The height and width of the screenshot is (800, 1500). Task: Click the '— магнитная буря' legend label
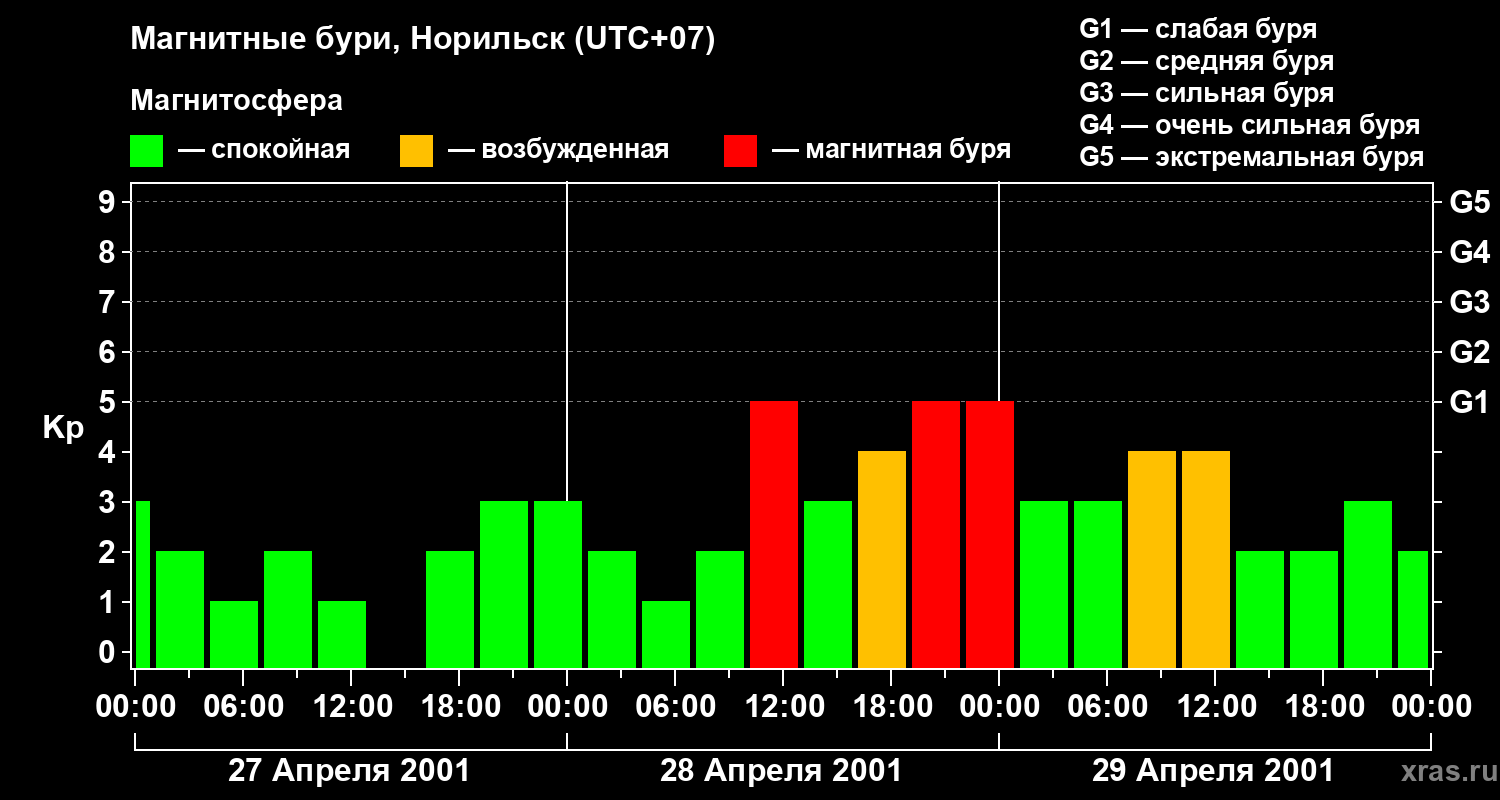click(x=891, y=150)
